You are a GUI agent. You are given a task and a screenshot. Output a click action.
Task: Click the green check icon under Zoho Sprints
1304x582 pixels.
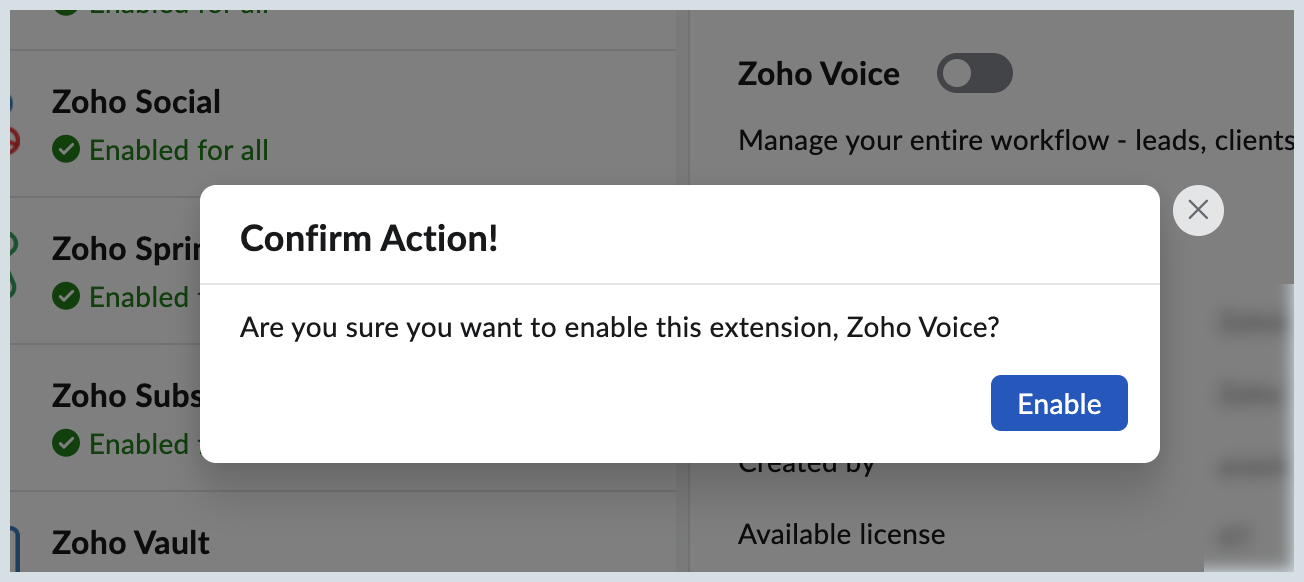(66, 296)
